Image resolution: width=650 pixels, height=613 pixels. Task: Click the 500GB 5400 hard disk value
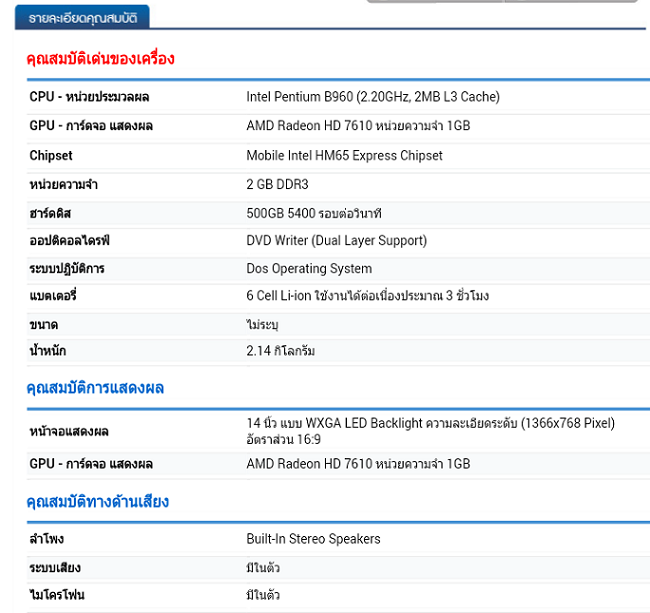(314, 214)
